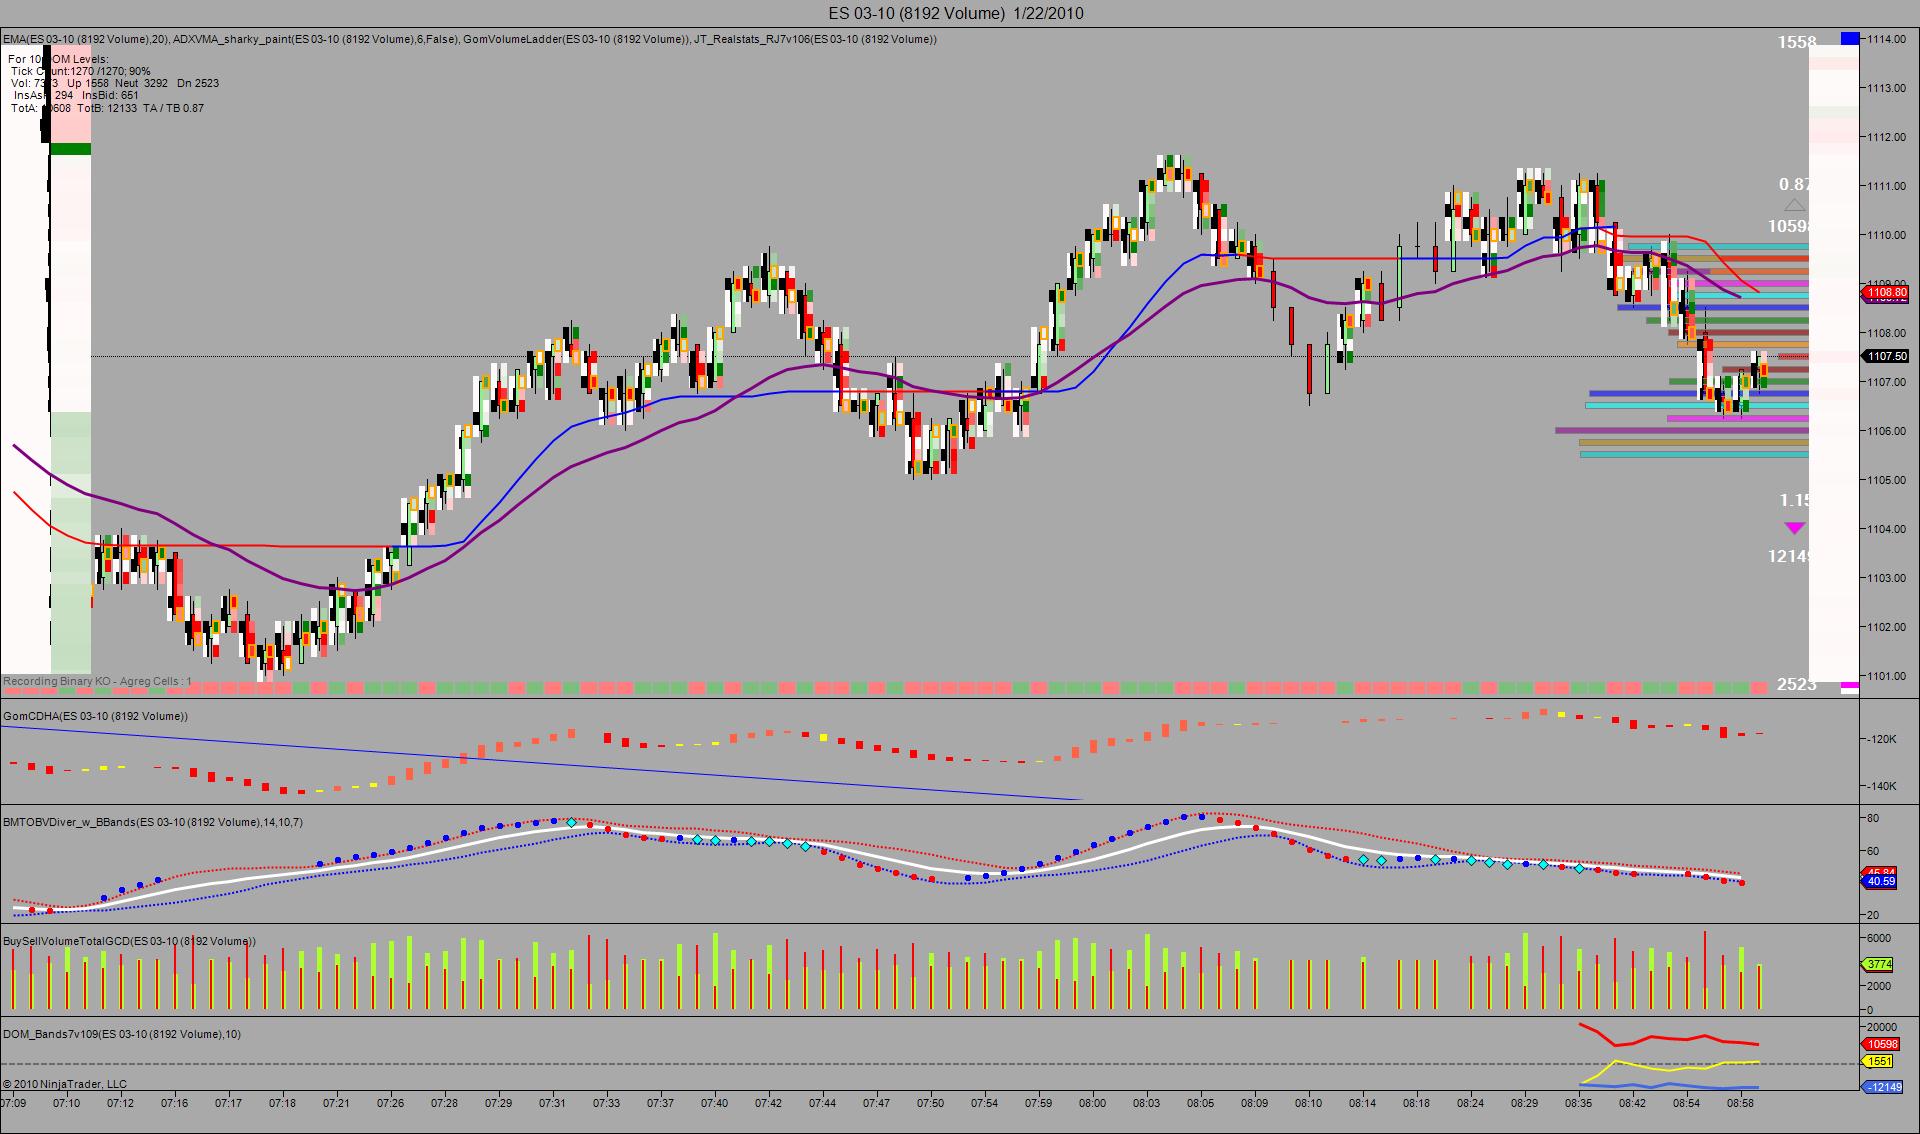Select the JT_Realstats_RJ7v106 indicator label
1920x1134 pixels.
815,39
